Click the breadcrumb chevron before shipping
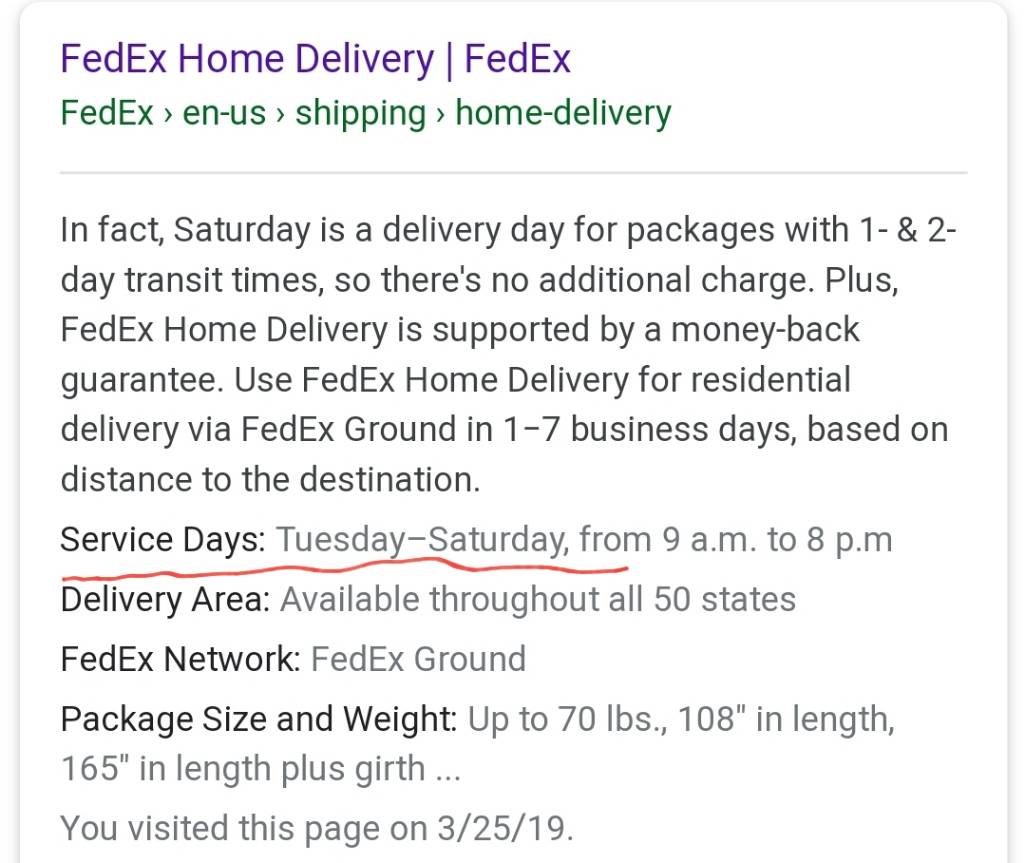The image size is (1024, 863). click(x=281, y=115)
